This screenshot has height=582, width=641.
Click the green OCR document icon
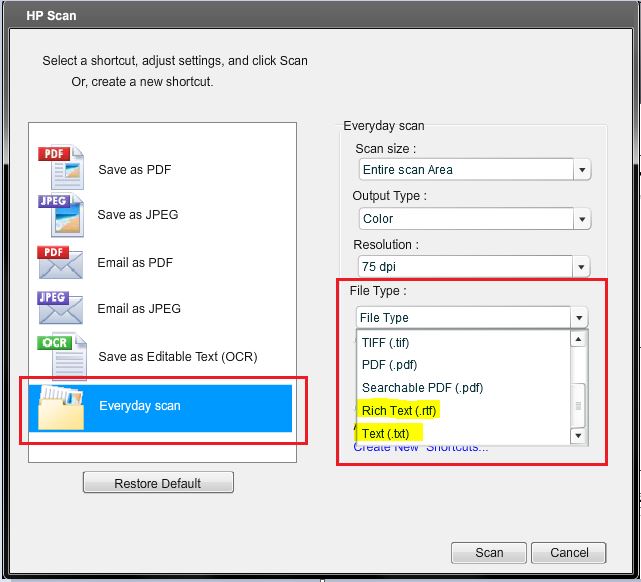coord(62,355)
